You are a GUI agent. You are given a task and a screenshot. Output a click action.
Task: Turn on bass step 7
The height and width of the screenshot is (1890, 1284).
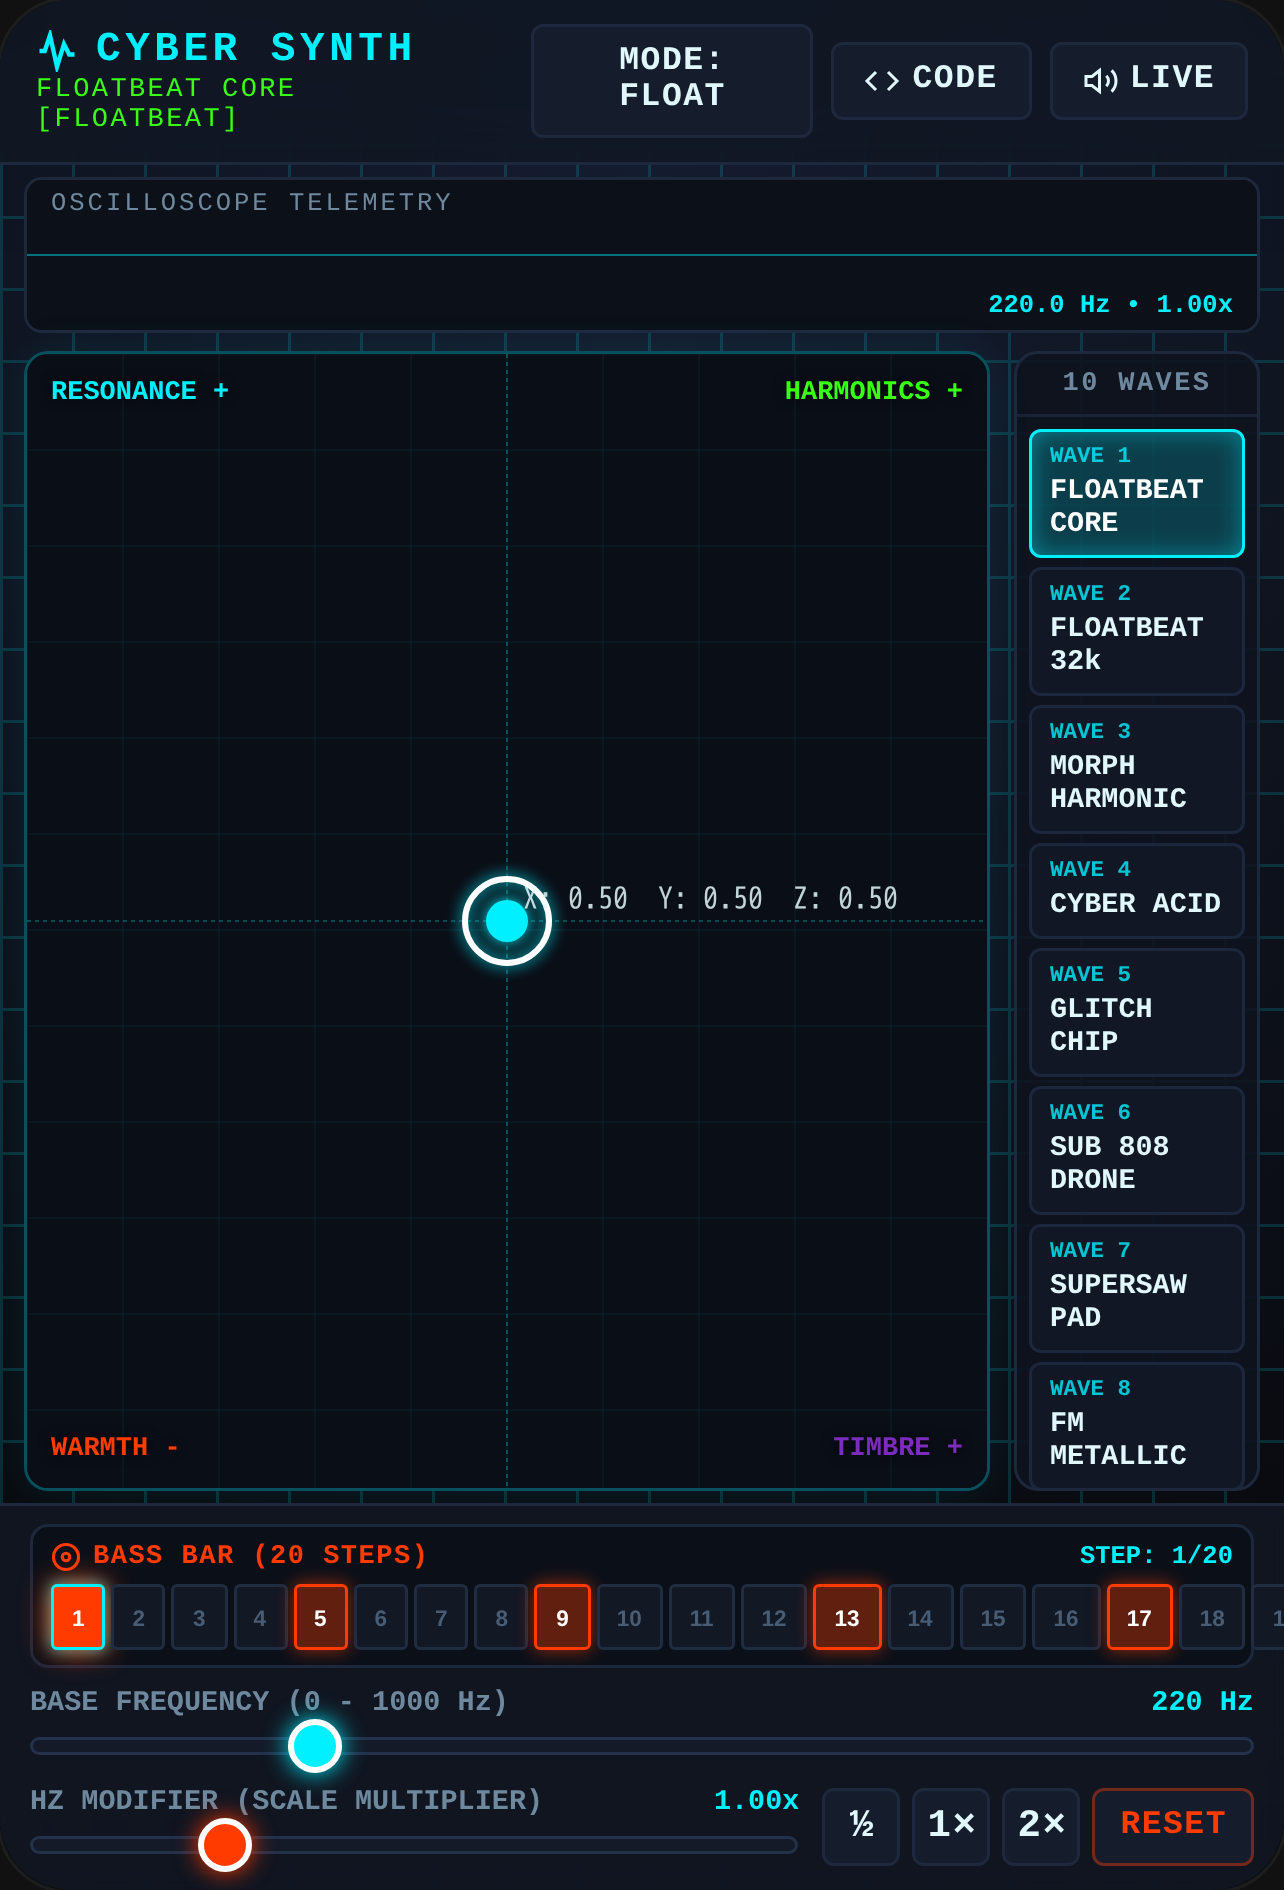click(441, 1617)
